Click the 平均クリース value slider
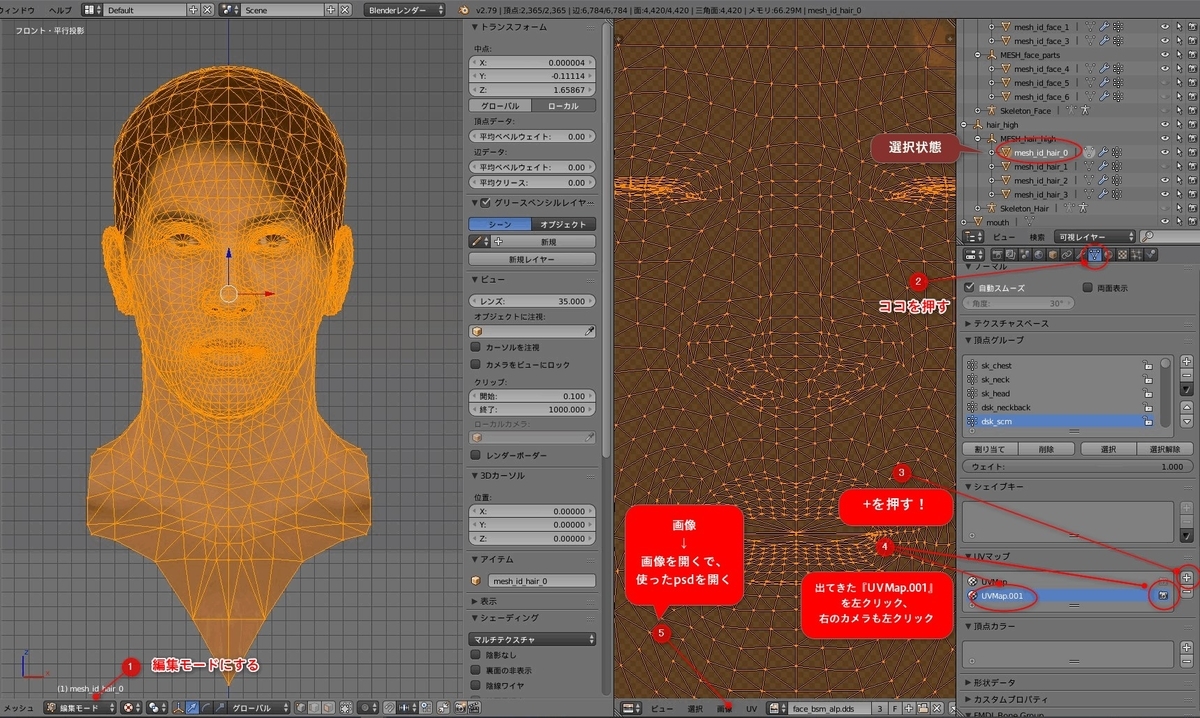 533,183
